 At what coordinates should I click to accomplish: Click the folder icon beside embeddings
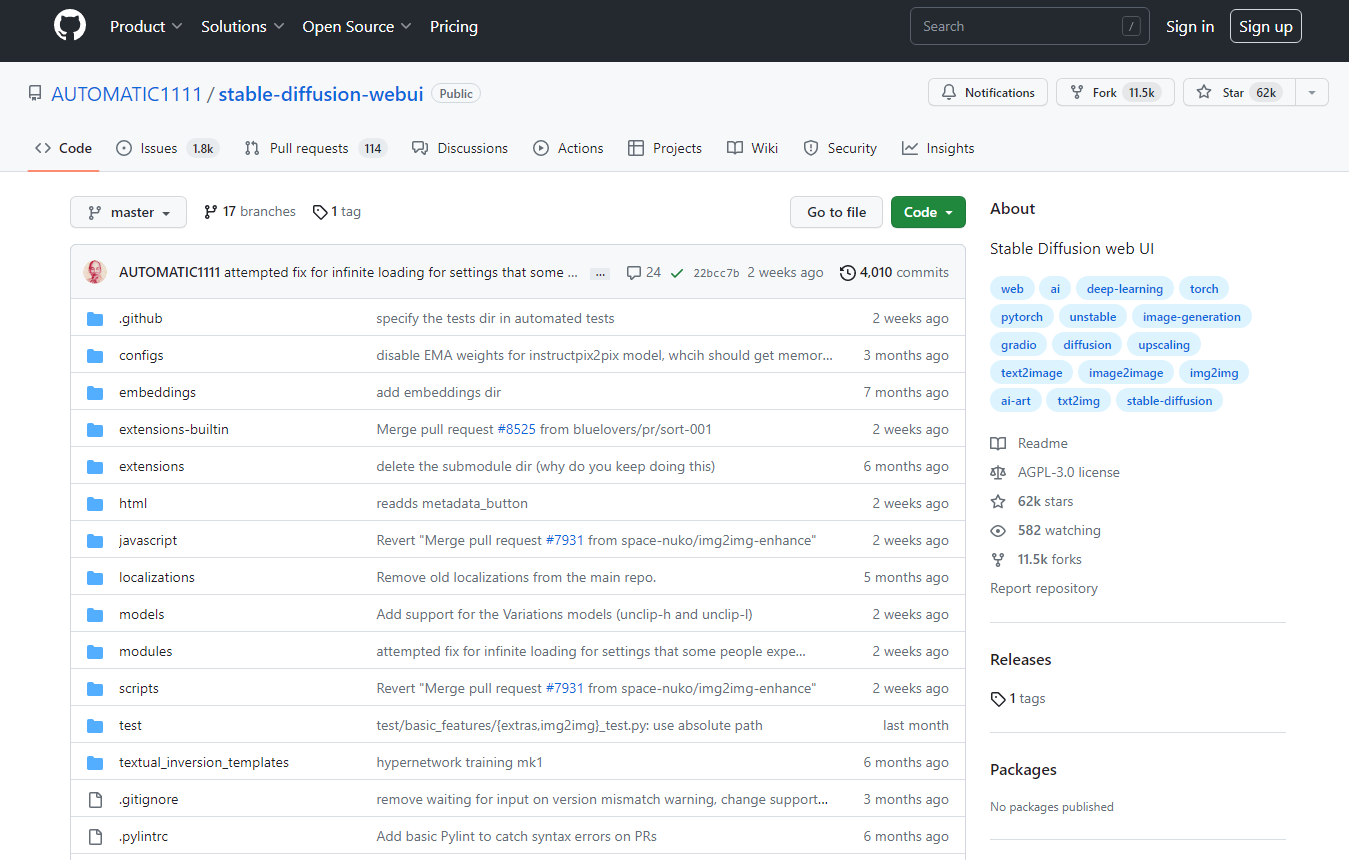pyautogui.click(x=95, y=393)
